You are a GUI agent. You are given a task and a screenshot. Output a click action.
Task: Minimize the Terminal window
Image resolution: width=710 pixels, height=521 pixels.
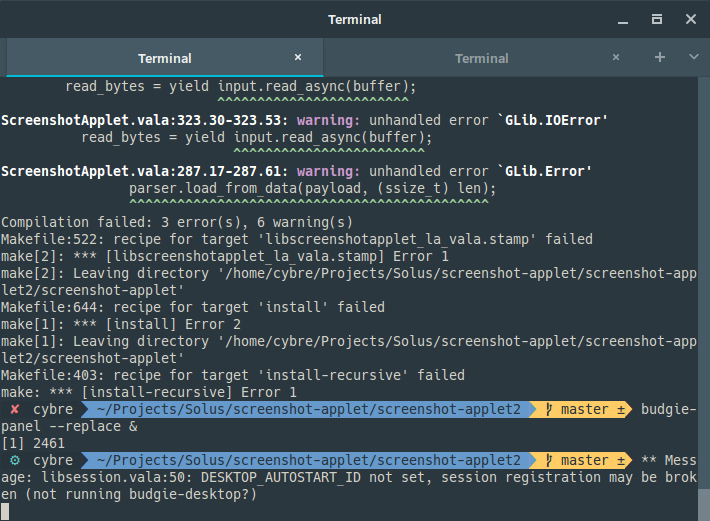click(x=623, y=20)
